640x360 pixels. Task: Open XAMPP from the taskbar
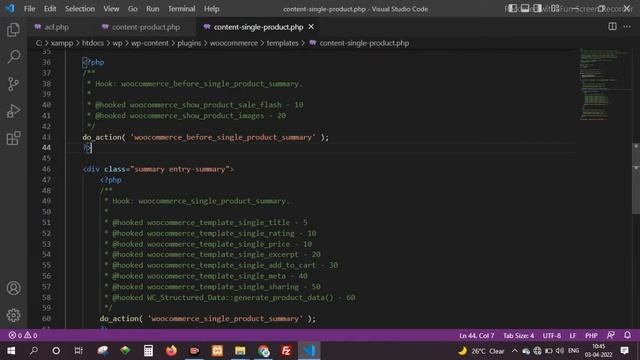coord(217,351)
